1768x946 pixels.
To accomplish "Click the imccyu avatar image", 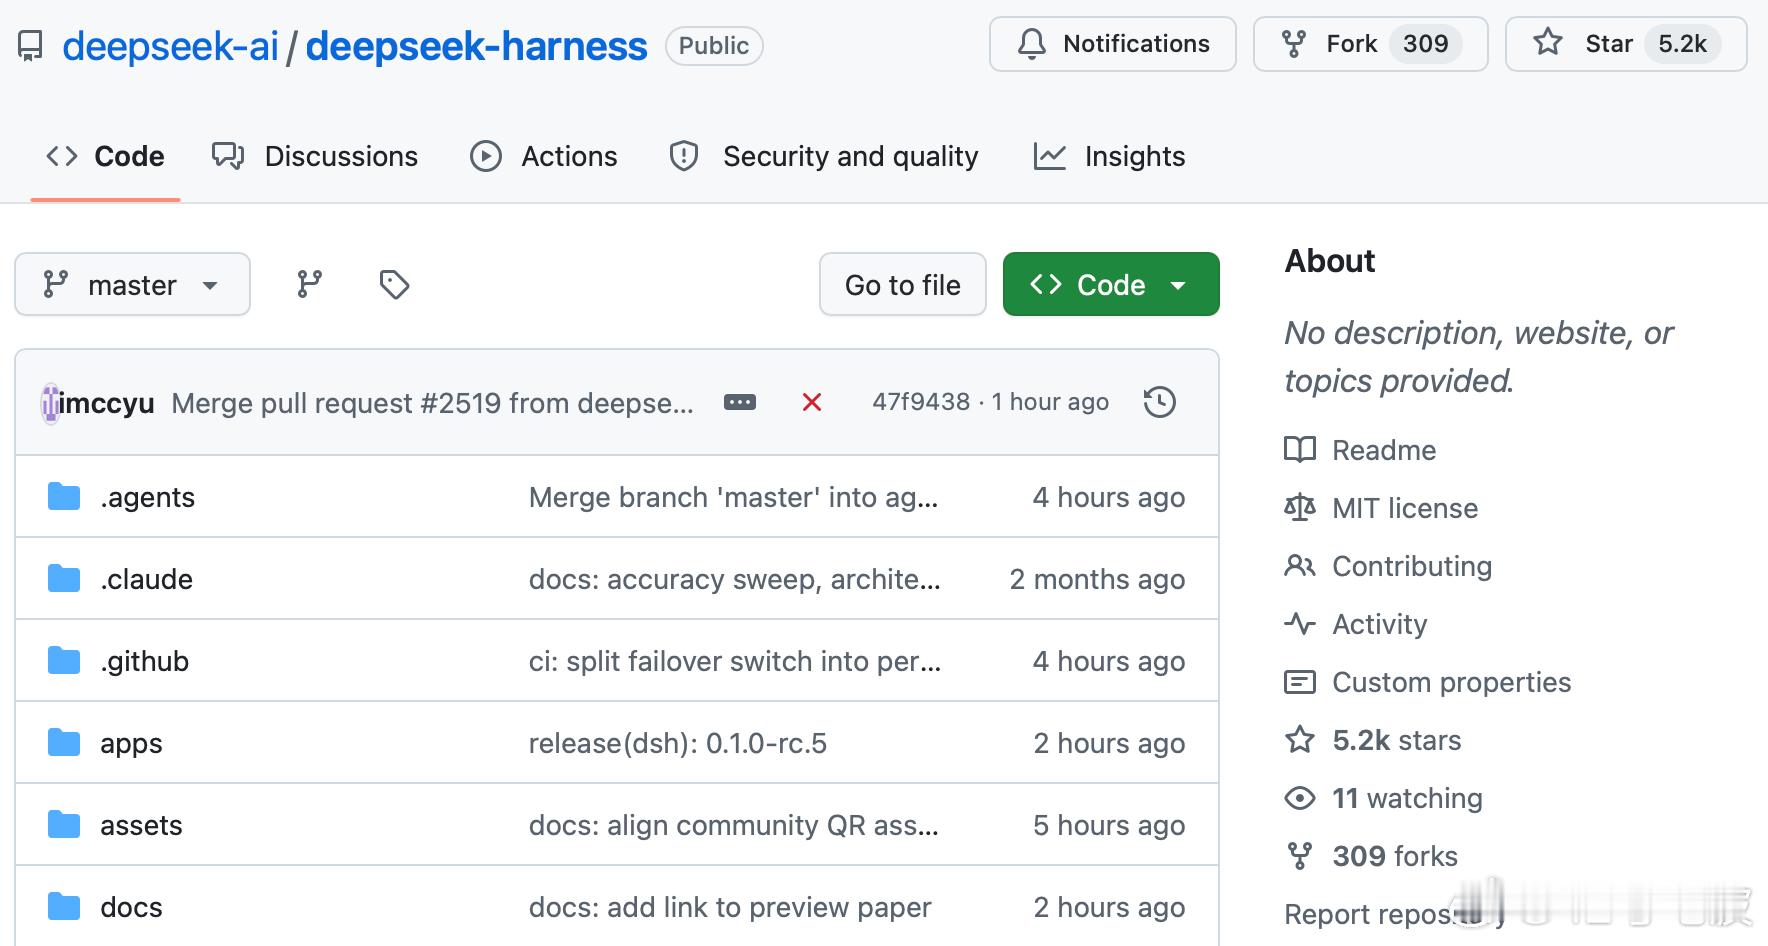I will coord(50,403).
